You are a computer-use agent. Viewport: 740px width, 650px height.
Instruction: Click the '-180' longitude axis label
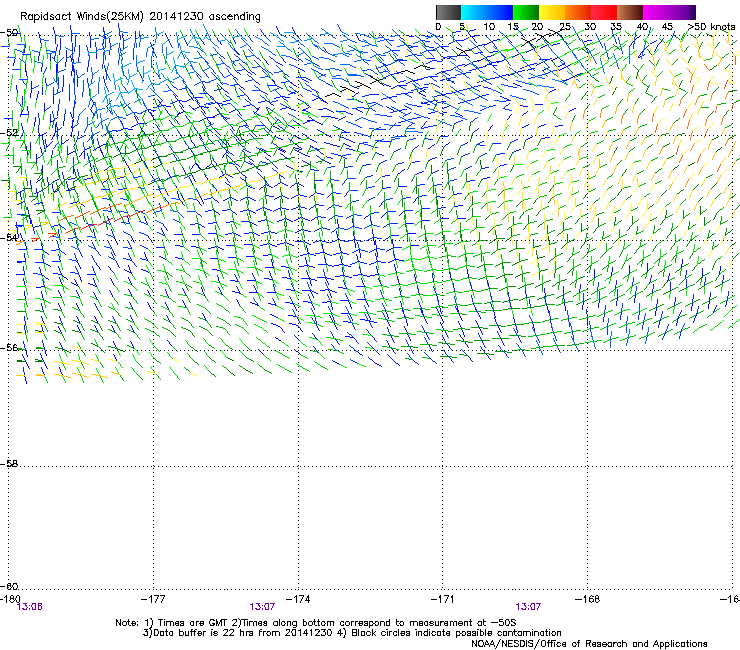[x=10, y=599]
